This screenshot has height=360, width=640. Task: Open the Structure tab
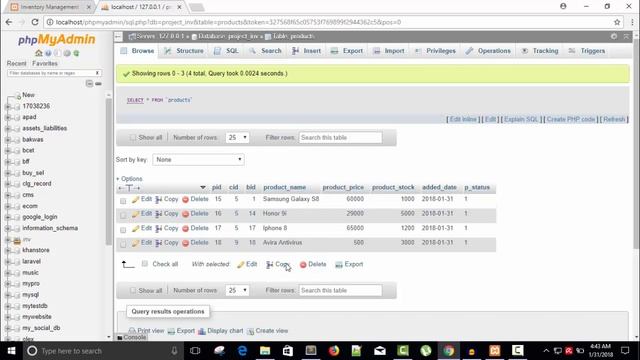click(x=184, y=51)
